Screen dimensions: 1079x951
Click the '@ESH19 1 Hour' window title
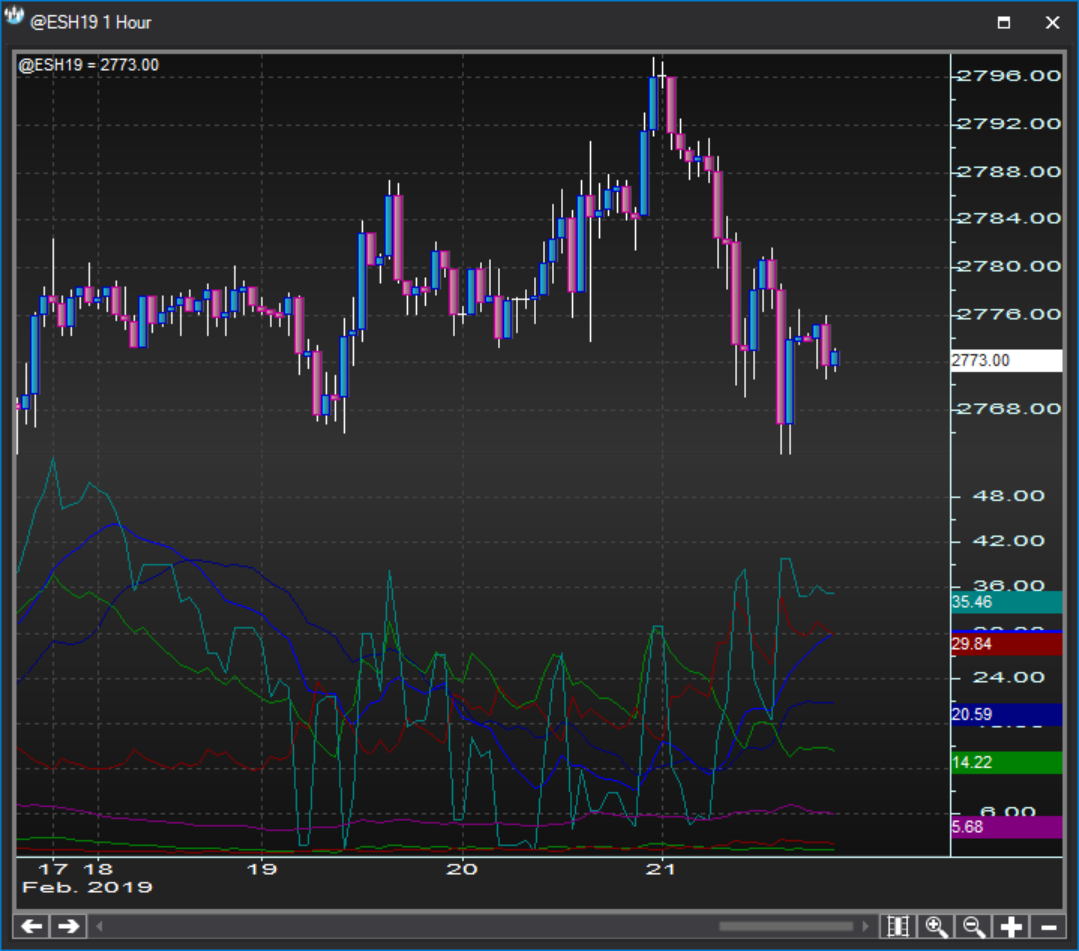[x=90, y=23]
